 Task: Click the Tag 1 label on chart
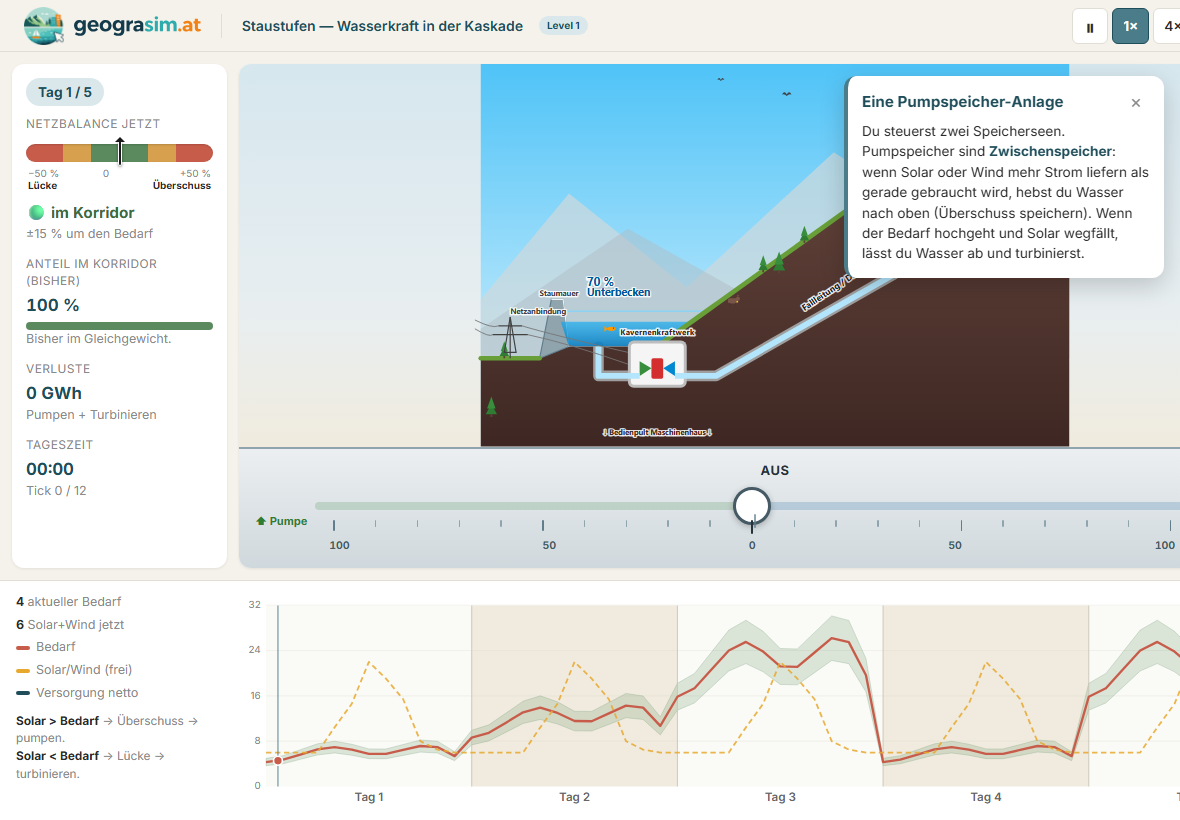coord(369,797)
